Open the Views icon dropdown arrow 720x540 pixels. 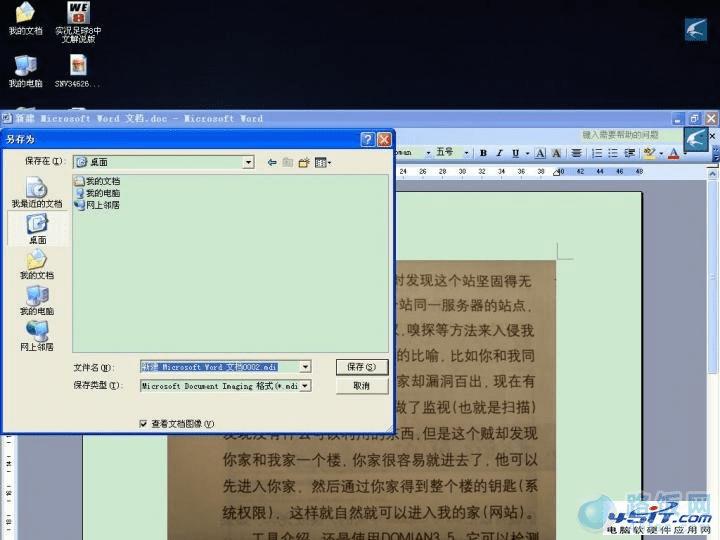pos(329,163)
